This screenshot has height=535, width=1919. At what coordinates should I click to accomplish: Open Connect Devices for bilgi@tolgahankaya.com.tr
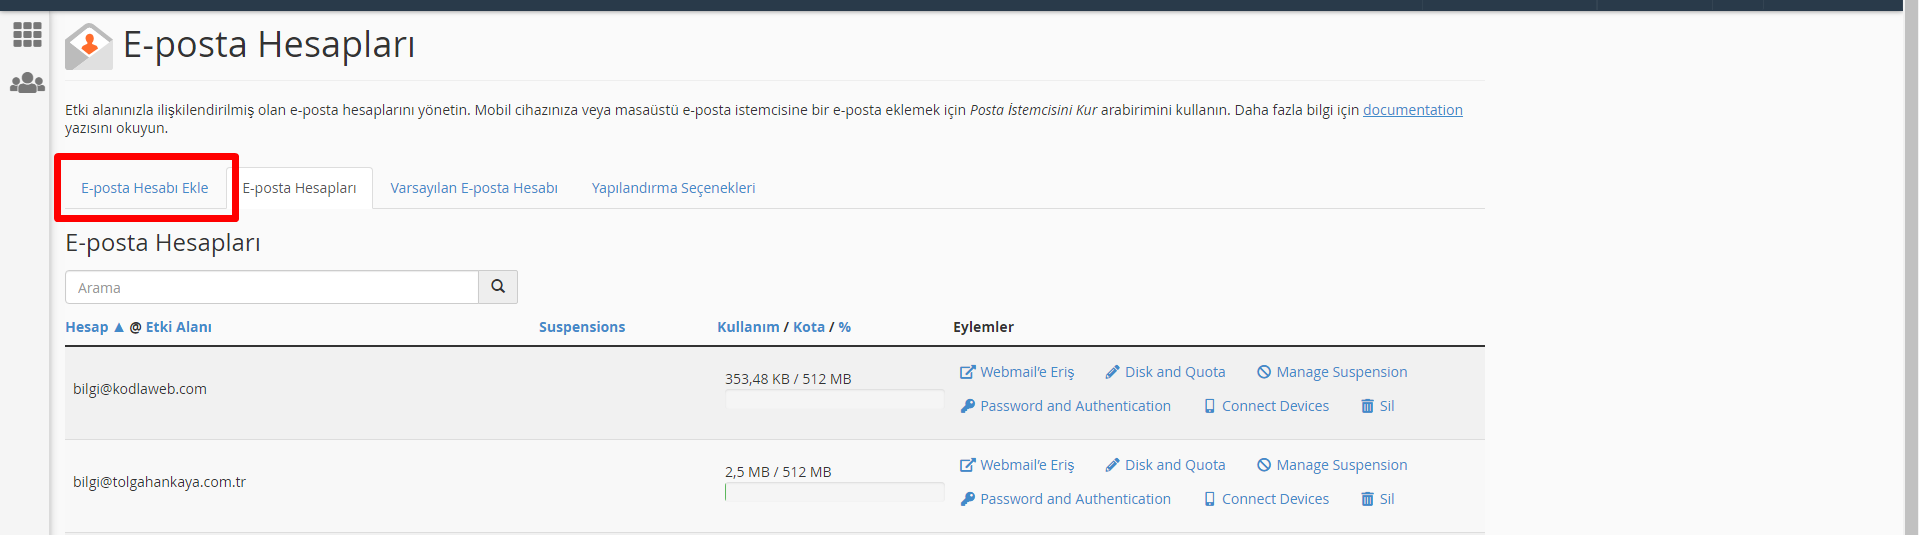pyautogui.click(x=1266, y=499)
